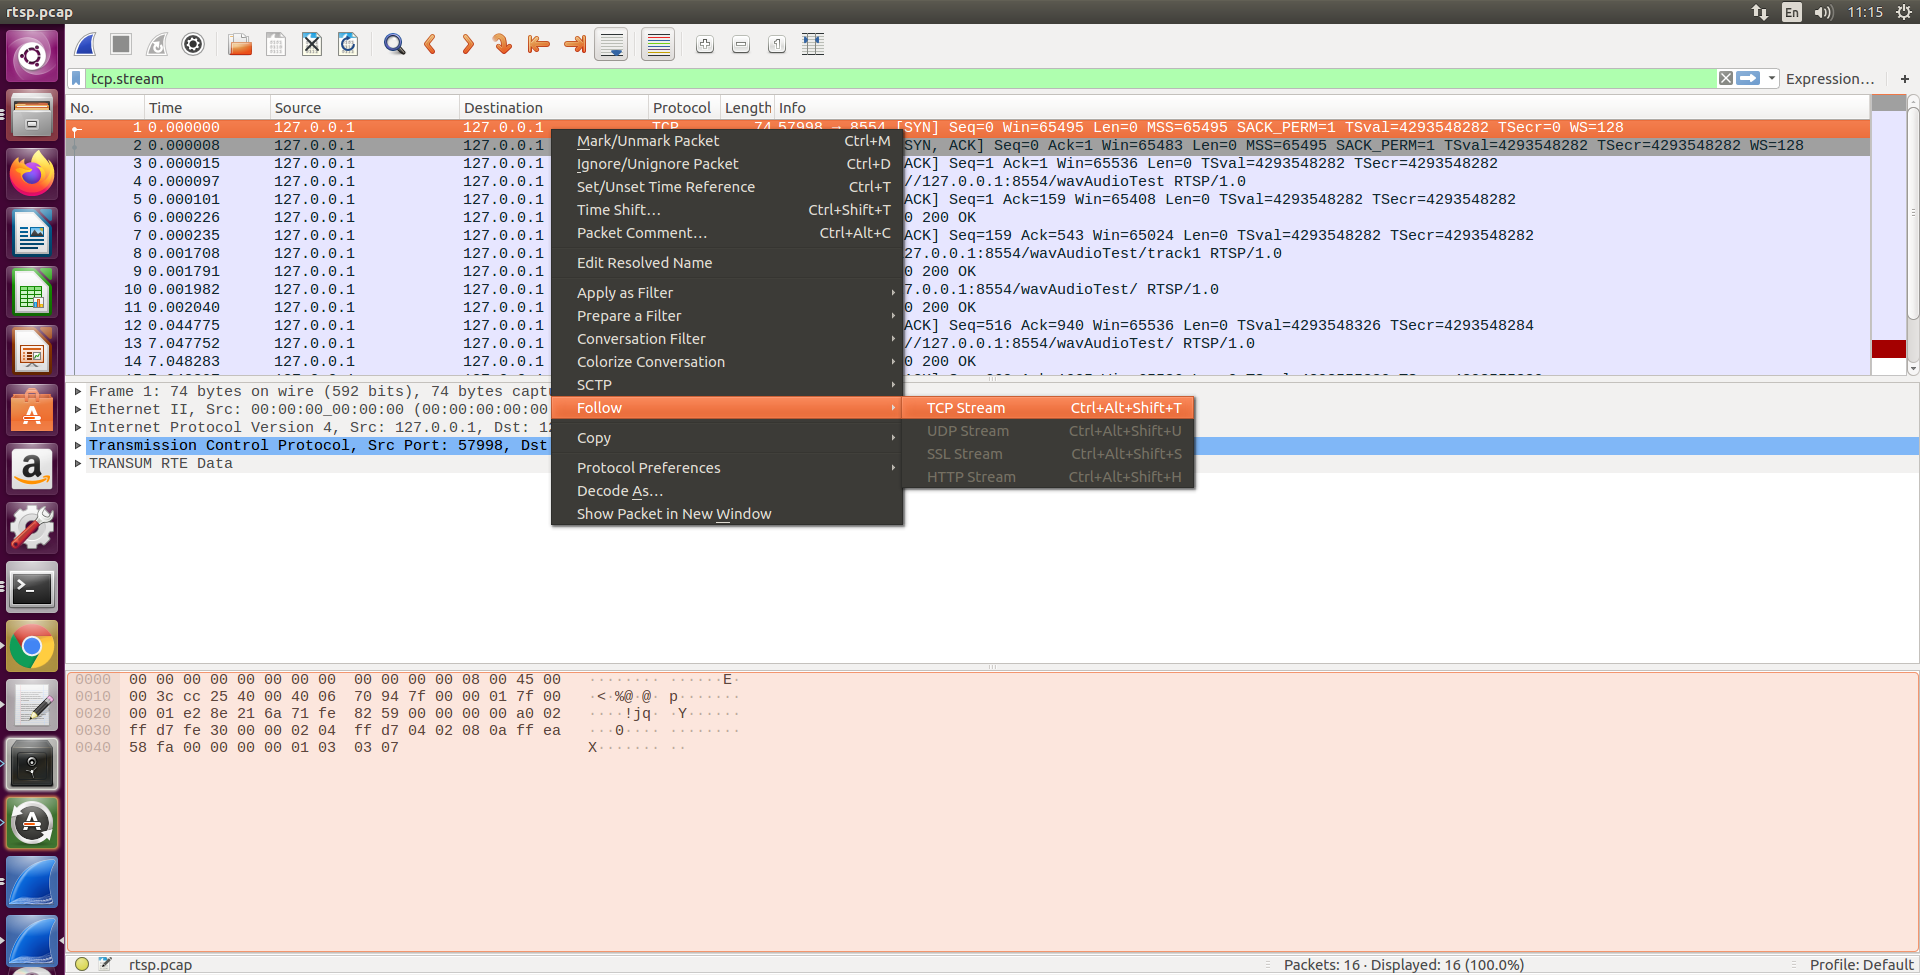Screen dimensions: 1920x975
Task: Follow the TCP Stream
Action: [1048, 408]
